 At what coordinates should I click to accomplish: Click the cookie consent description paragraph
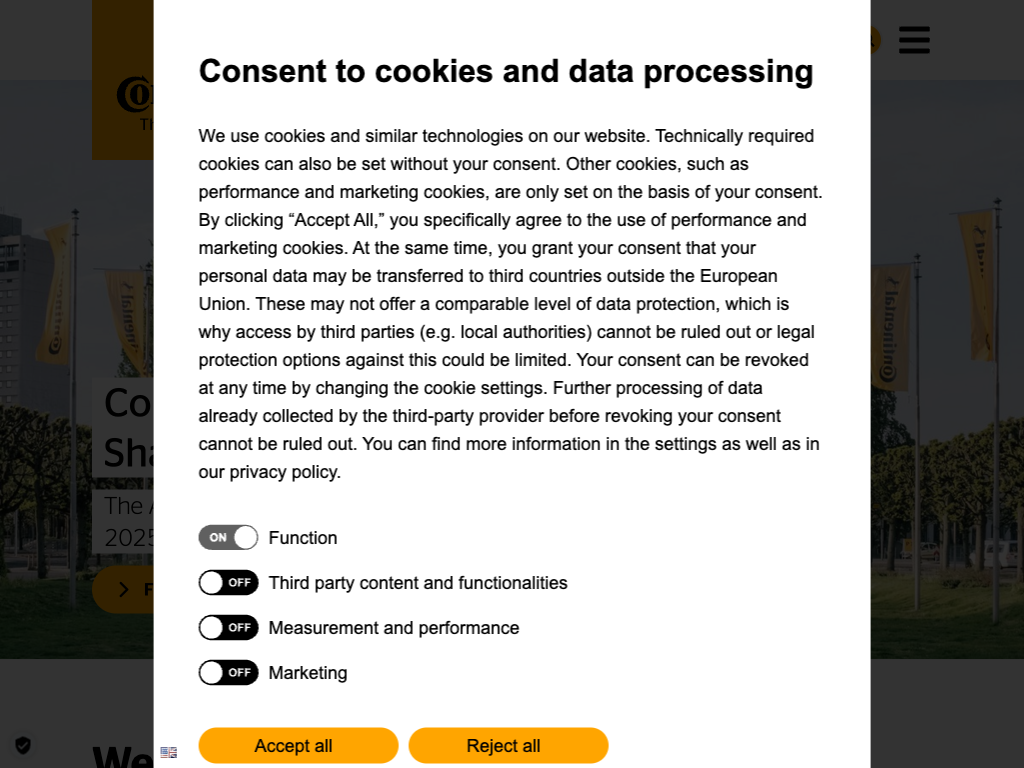(x=510, y=304)
